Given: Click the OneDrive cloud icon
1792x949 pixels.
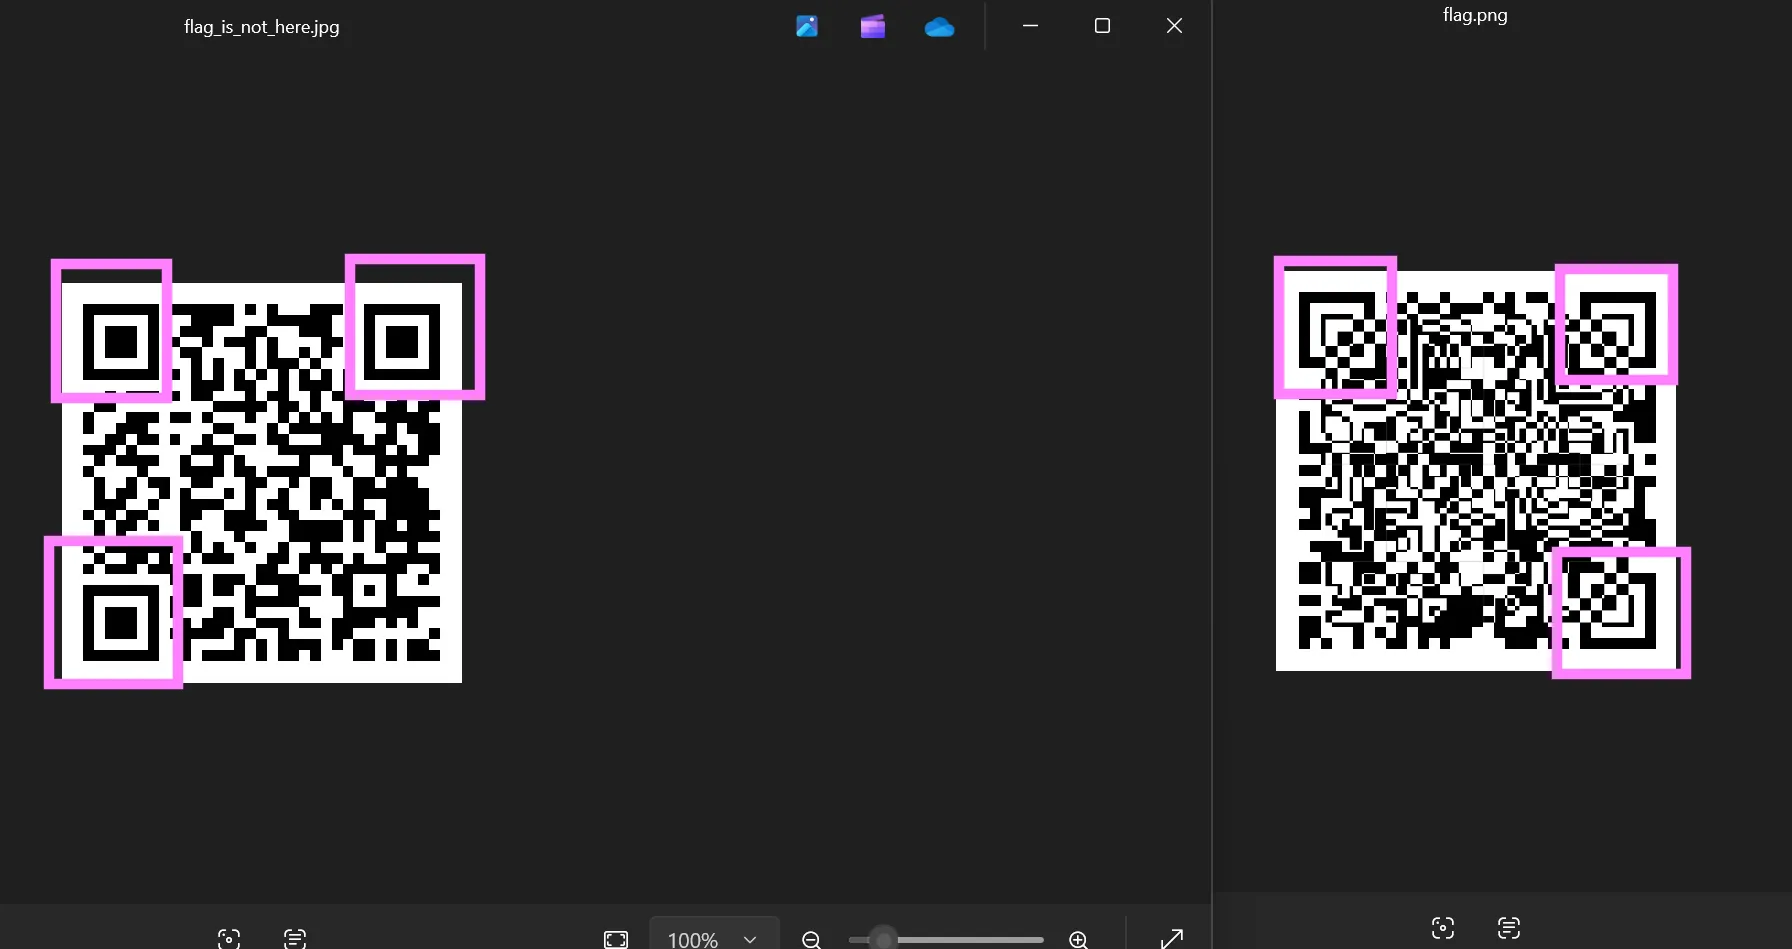Looking at the screenshot, I should (x=939, y=27).
